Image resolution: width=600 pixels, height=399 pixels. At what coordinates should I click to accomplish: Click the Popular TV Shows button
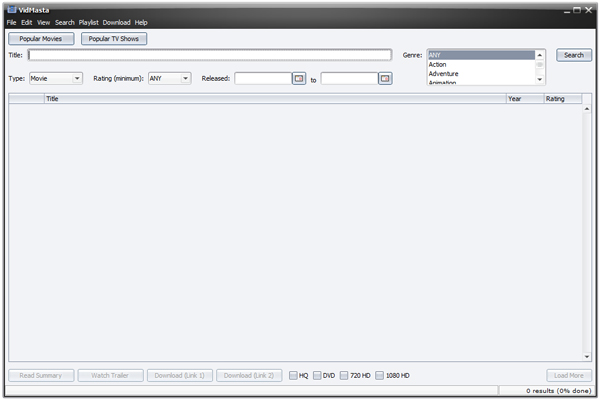pyautogui.click(x=114, y=39)
